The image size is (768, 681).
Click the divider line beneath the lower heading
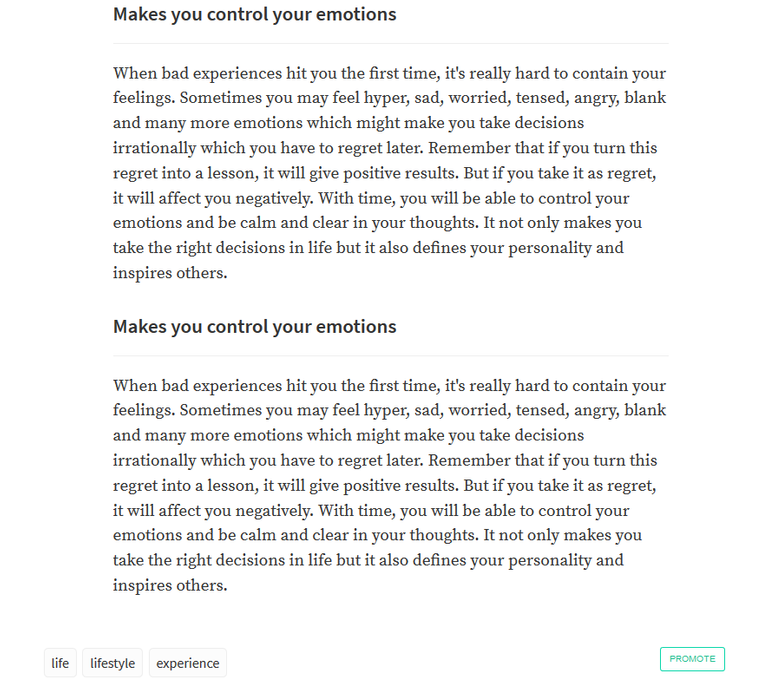(390, 356)
